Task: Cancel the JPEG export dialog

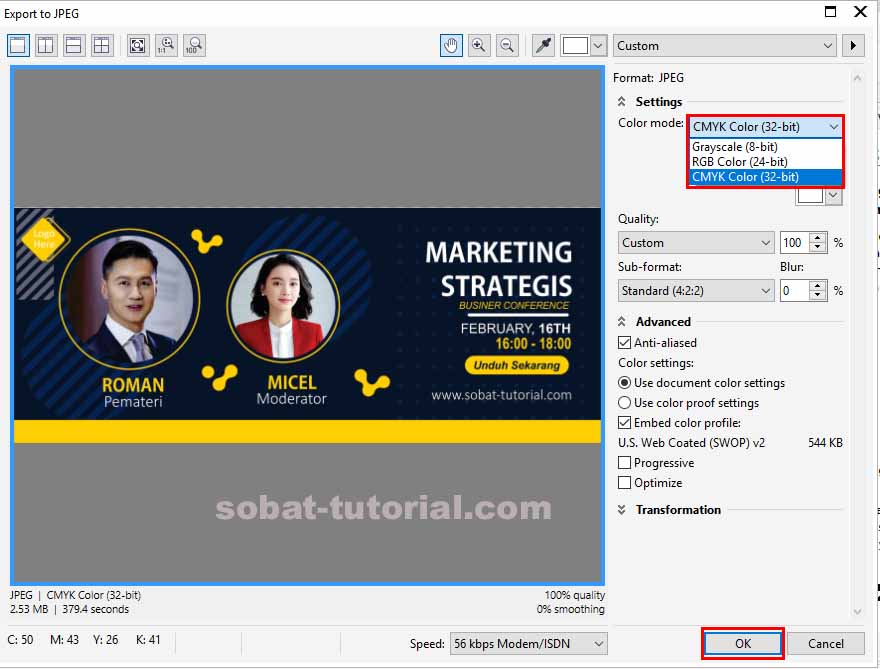Action: pyautogui.click(x=826, y=643)
